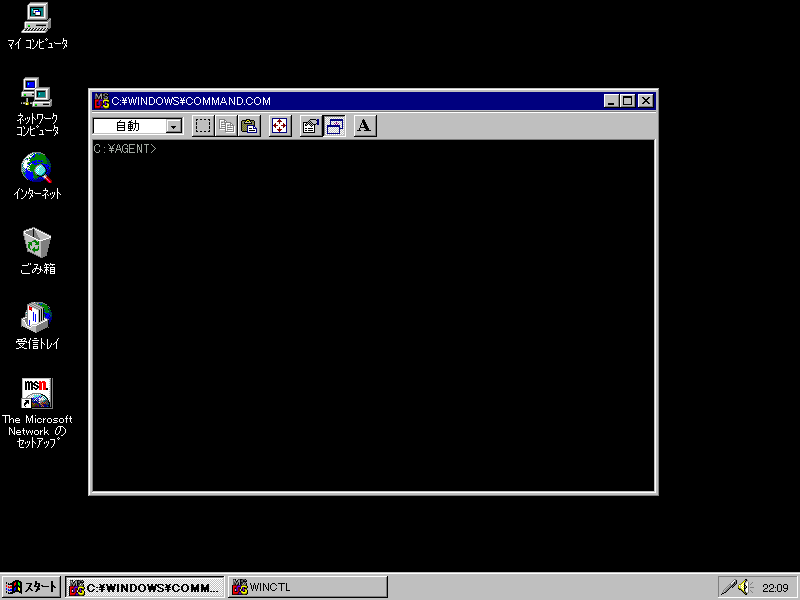This screenshot has height=600, width=800.
Task: Click the Copy toolbar icon
Action: pyautogui.click(x=226, y=126)
